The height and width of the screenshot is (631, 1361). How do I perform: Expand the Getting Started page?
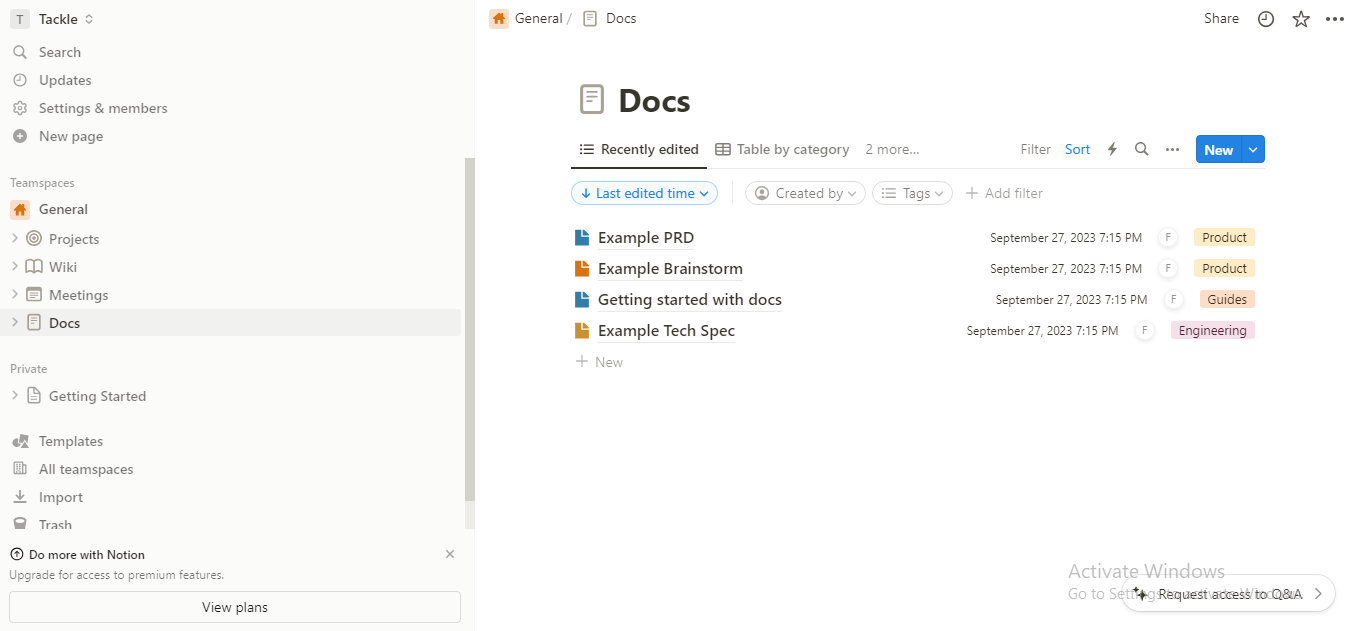[15, 396]
